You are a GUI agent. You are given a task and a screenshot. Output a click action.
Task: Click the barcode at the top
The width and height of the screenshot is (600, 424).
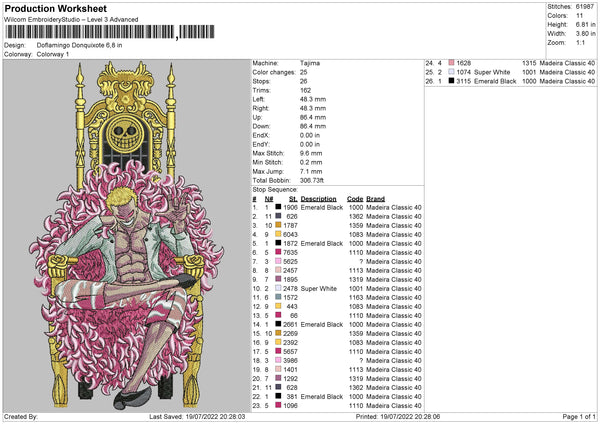pos(110,32)
